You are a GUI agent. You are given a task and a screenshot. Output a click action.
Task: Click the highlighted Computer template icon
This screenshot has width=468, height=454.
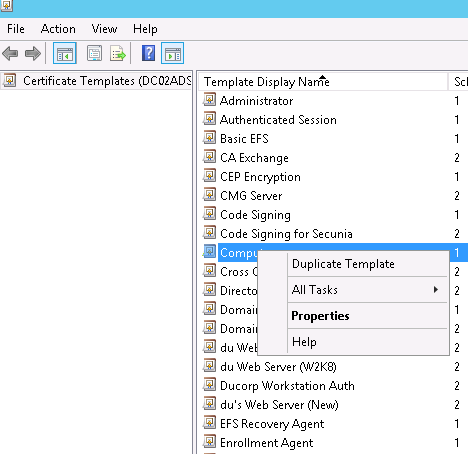[209, 251]
